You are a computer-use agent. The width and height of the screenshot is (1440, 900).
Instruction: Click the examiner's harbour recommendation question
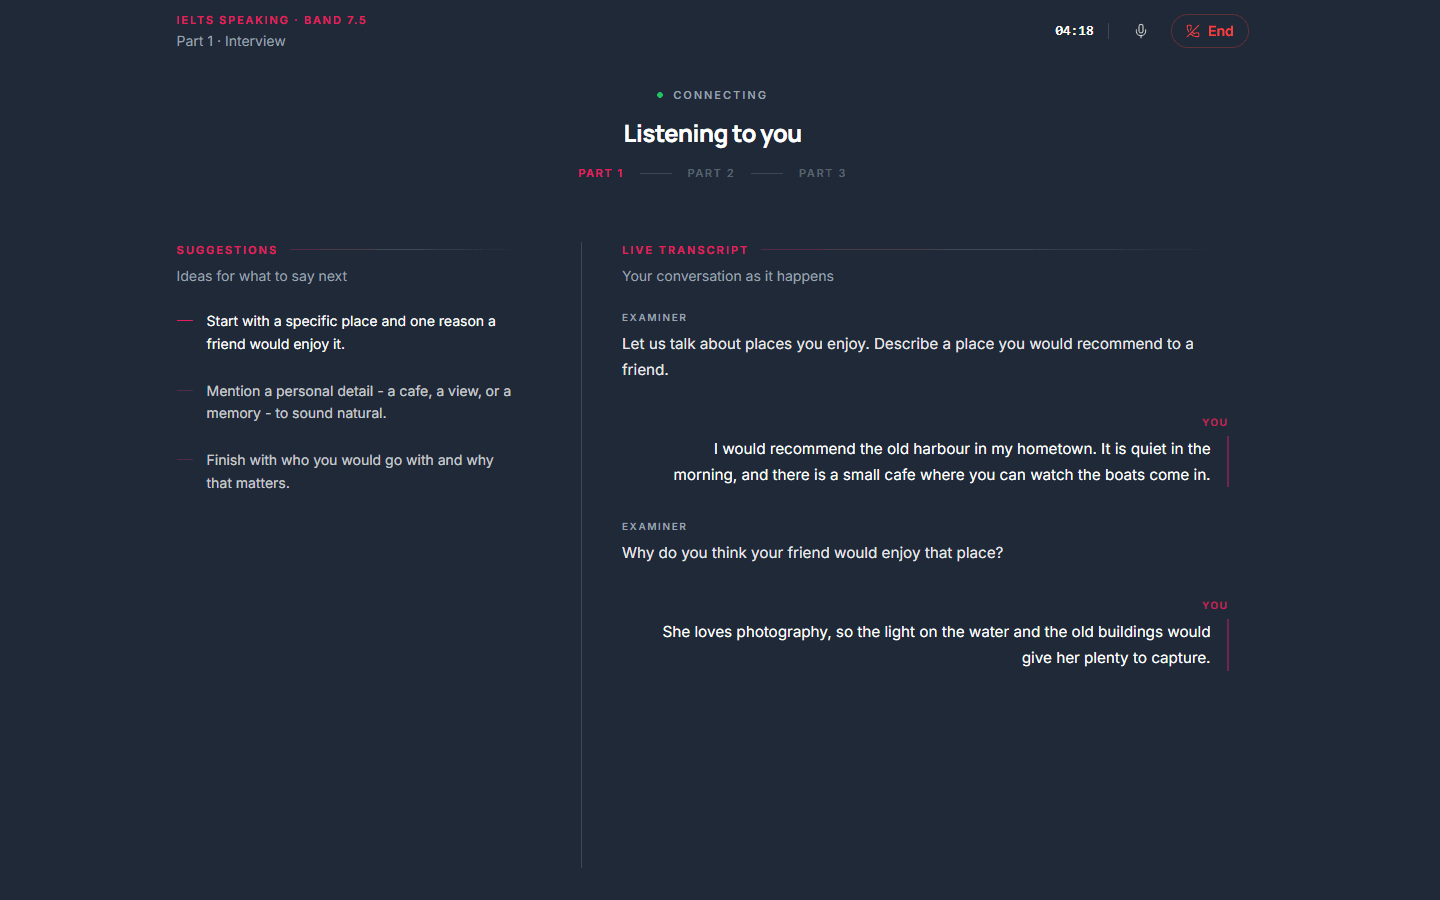point(908,356)
